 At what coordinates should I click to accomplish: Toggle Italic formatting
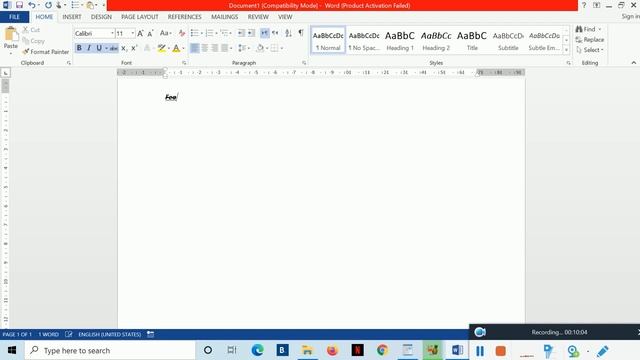coord(89,48)
